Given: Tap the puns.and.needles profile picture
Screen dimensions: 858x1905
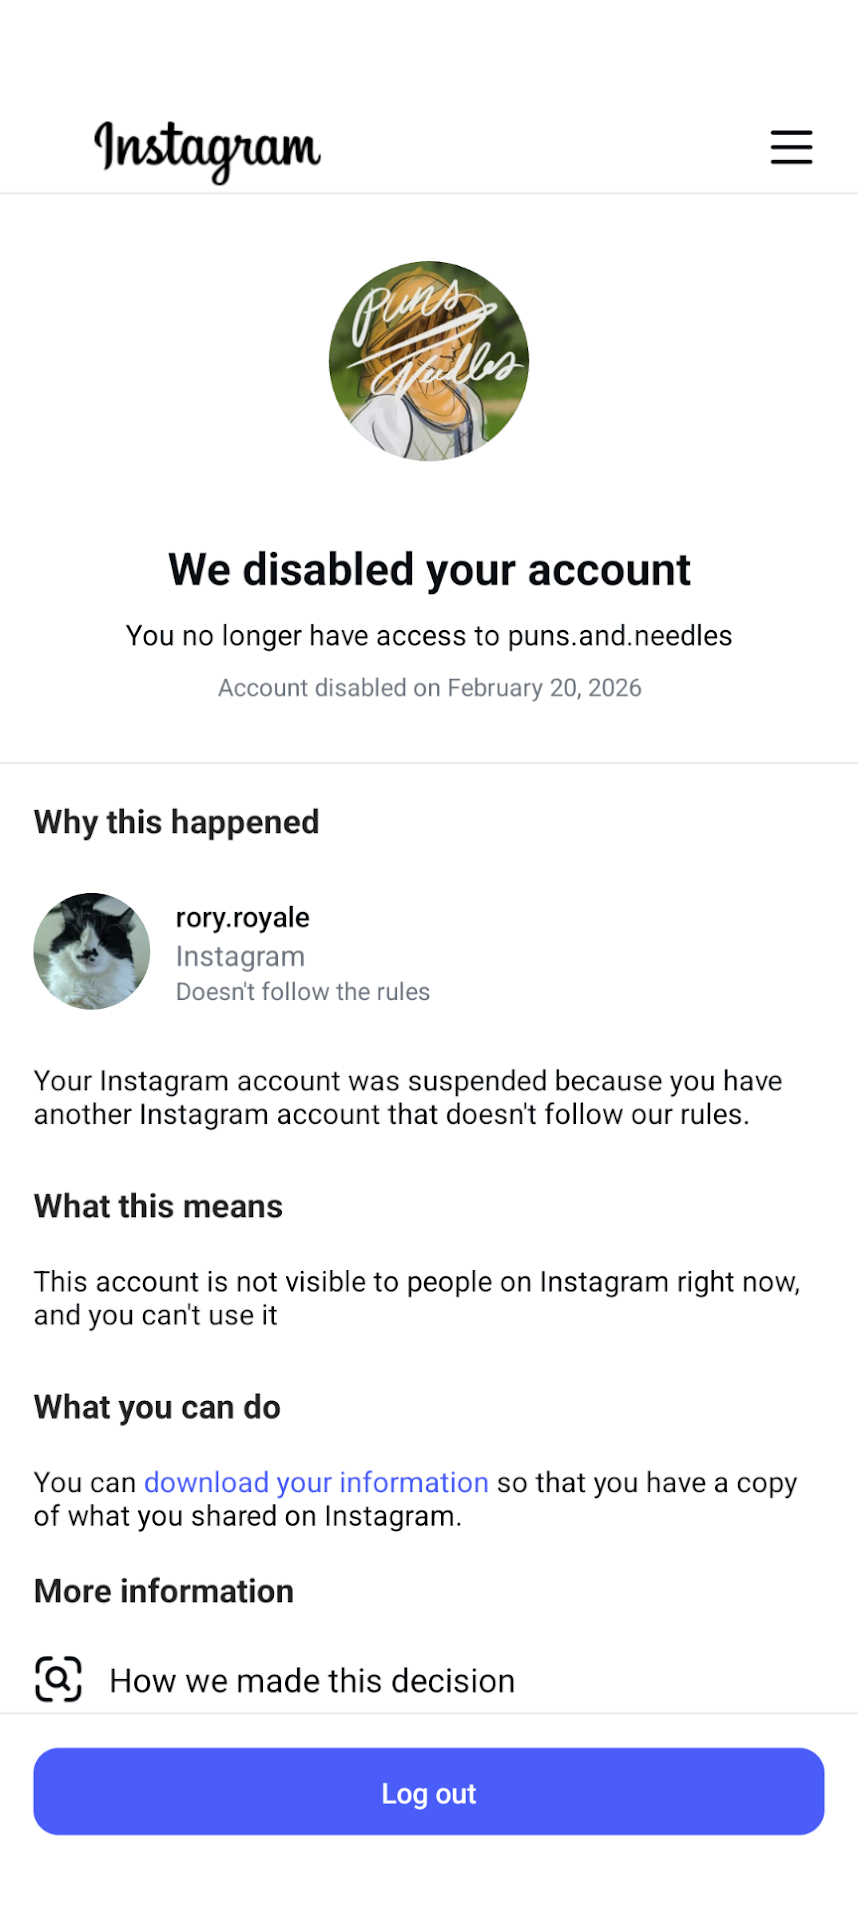Looking at the screenshot, I should [429, 361].
